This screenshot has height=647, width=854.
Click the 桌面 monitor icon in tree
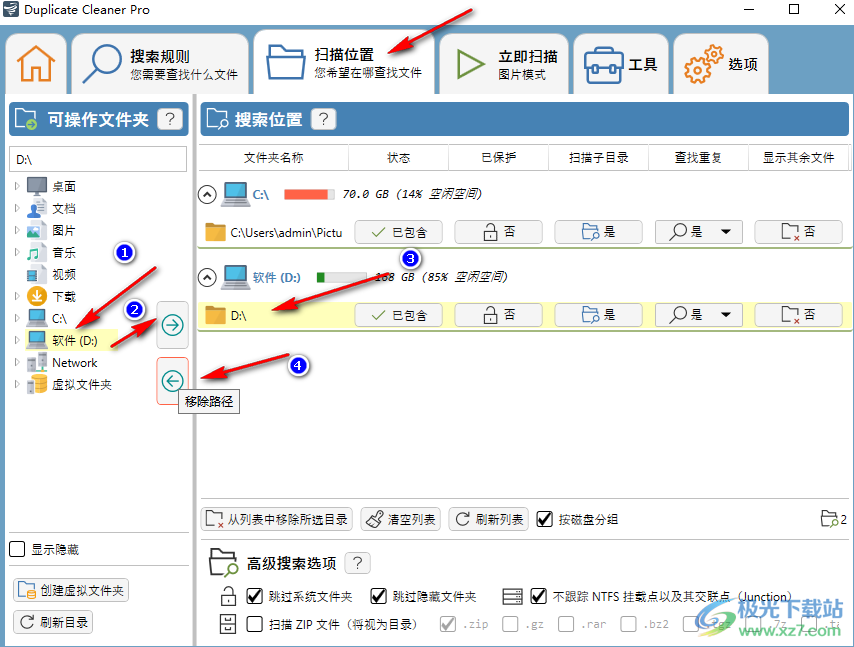click(37, 186)
